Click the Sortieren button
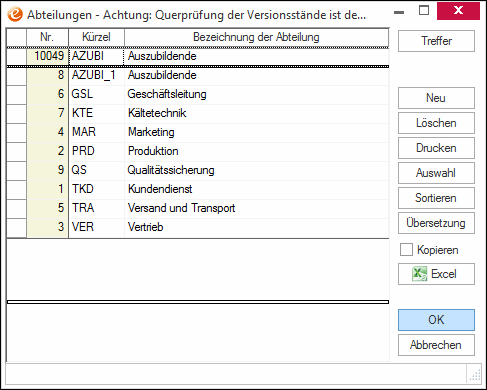This screenshot has height=390, width=487. pyautogui.click(x=436, y=198)
